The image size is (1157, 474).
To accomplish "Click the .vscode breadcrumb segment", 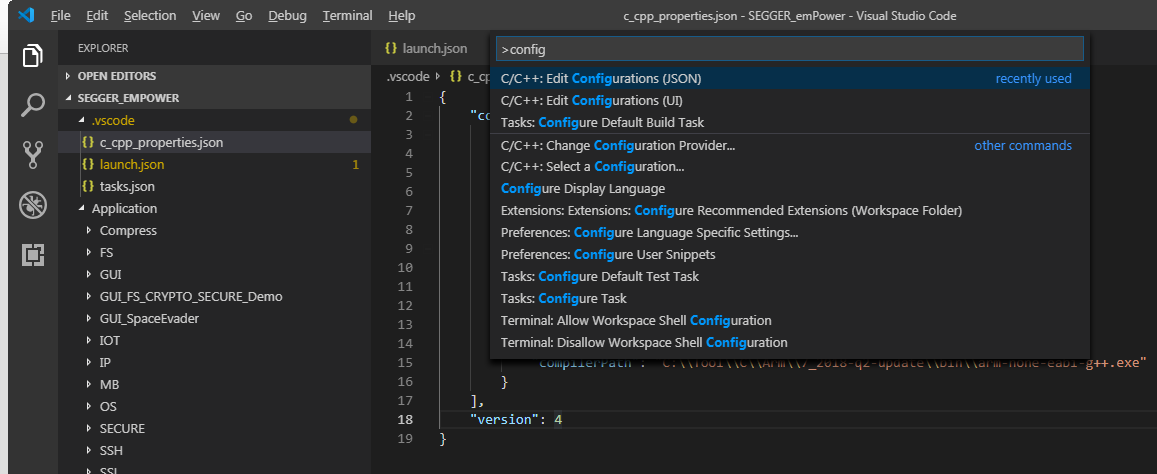I will [407, 76].
